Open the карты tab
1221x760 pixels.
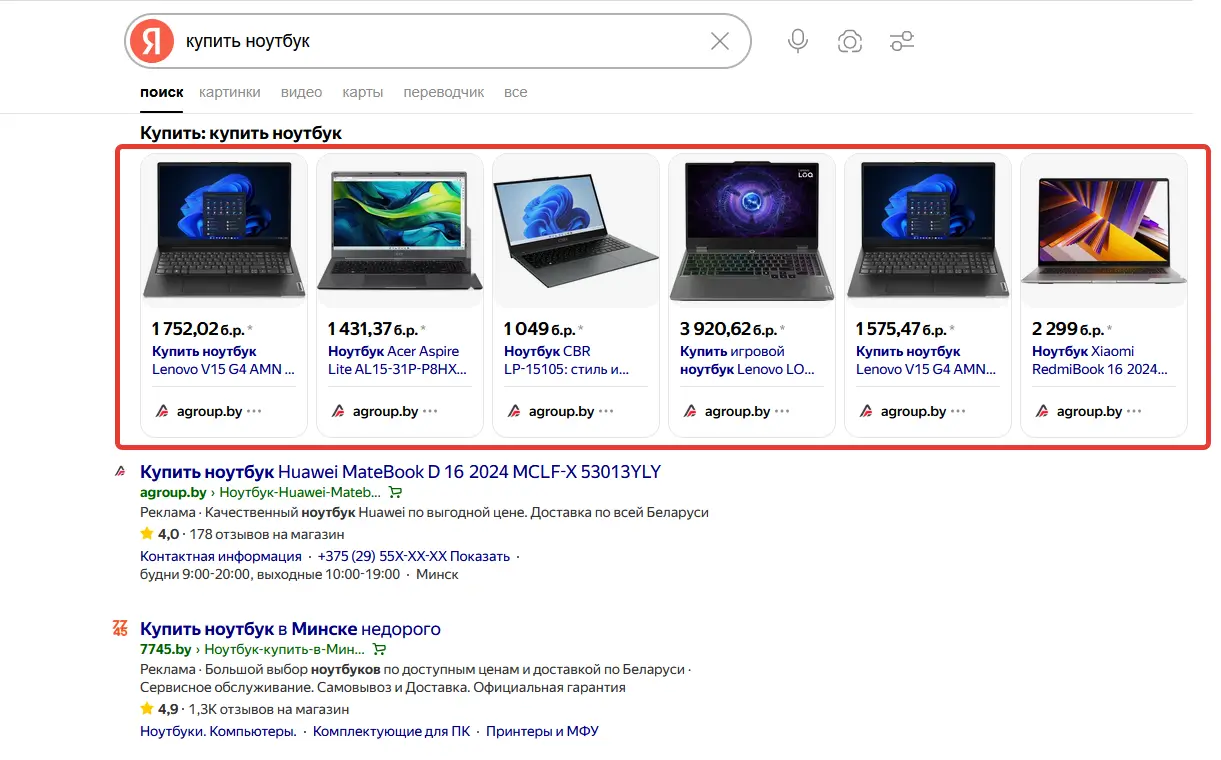[362, 92]
